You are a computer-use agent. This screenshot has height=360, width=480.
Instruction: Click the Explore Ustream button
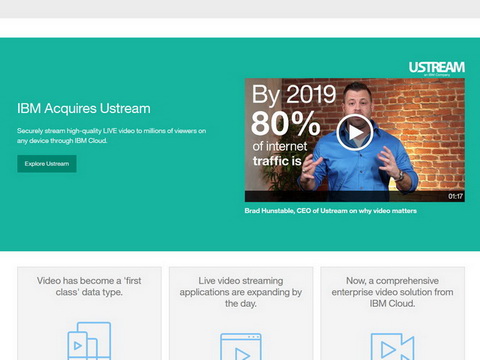point(47,164)
